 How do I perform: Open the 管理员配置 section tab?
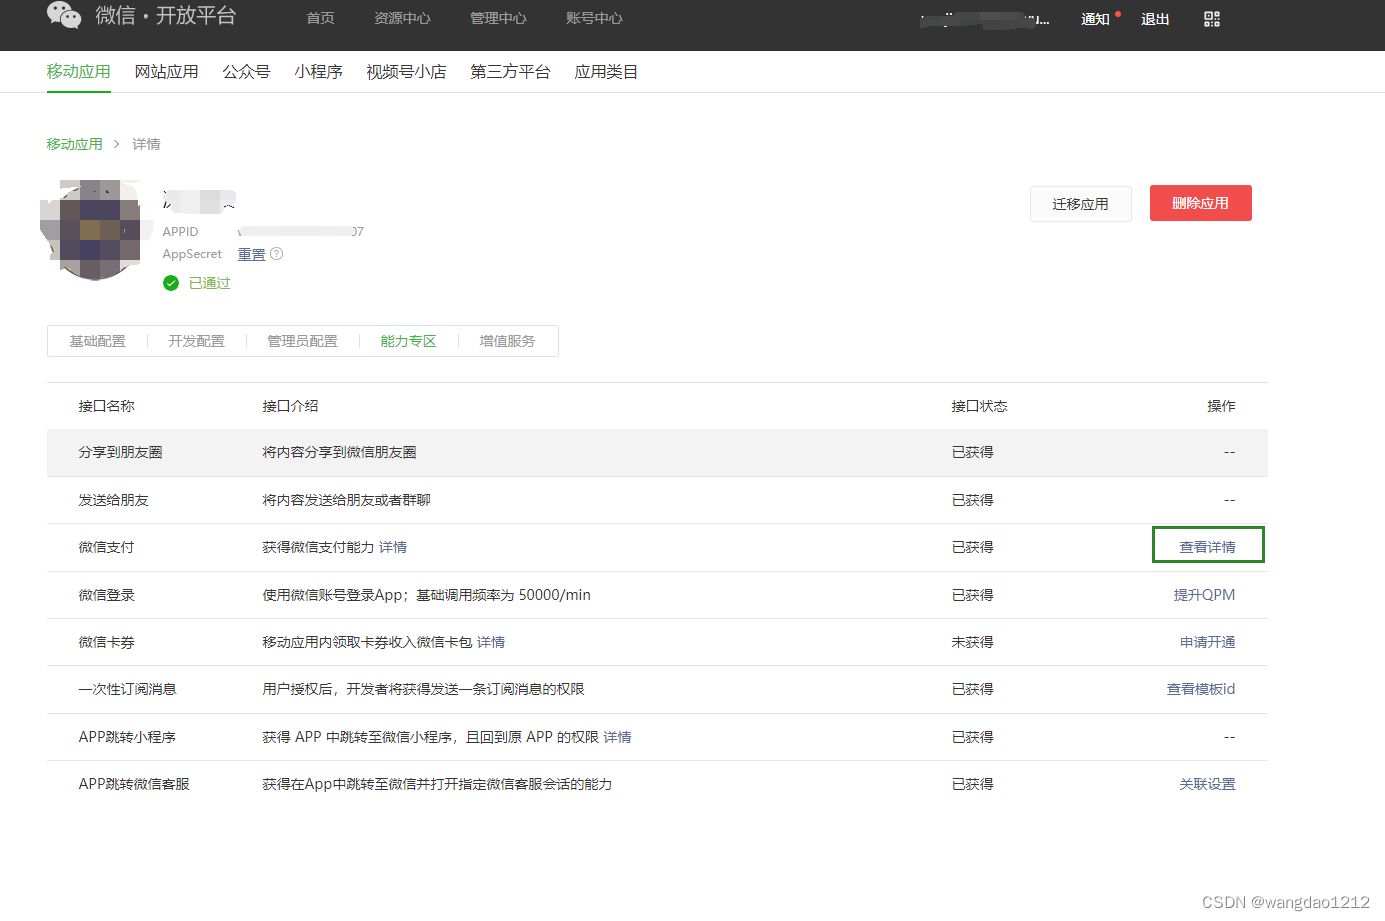click(302, 341)
